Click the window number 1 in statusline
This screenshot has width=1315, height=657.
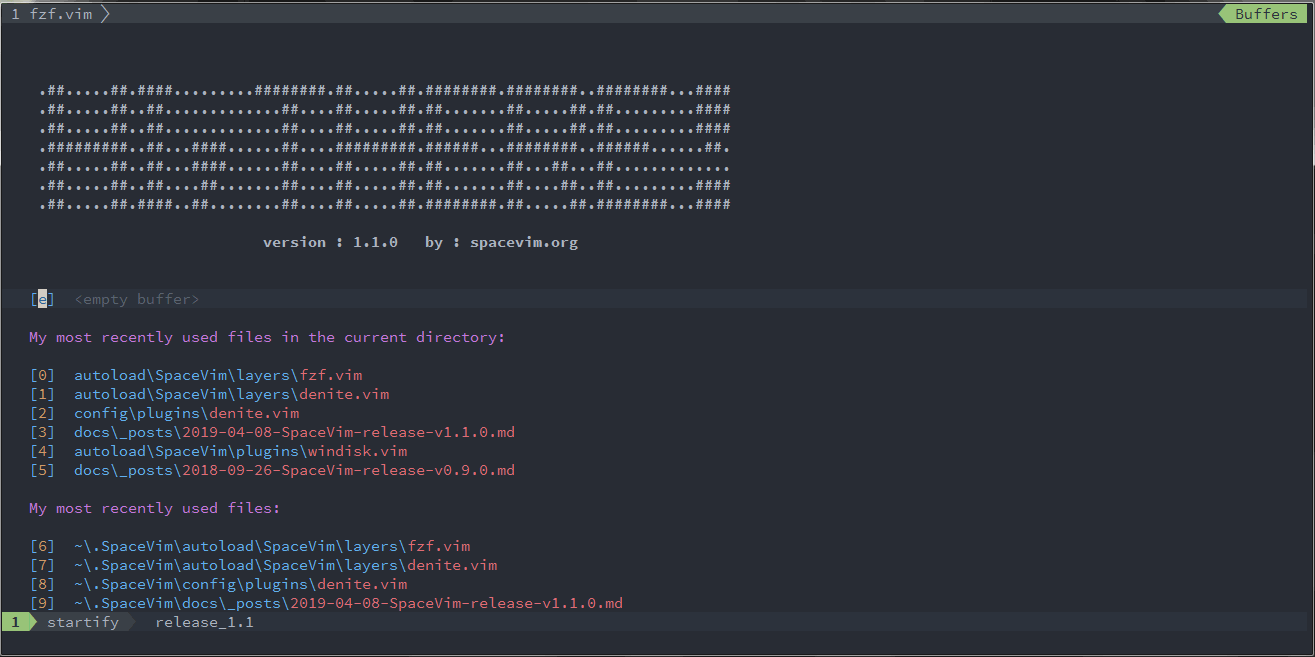15,622
